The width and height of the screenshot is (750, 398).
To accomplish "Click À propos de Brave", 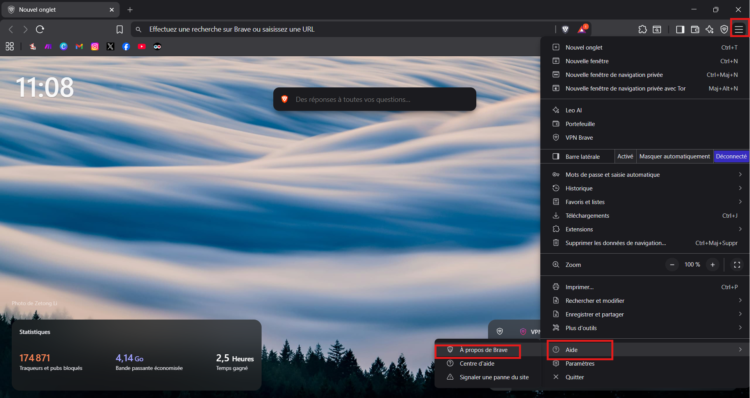I will (x=488, y=350).
